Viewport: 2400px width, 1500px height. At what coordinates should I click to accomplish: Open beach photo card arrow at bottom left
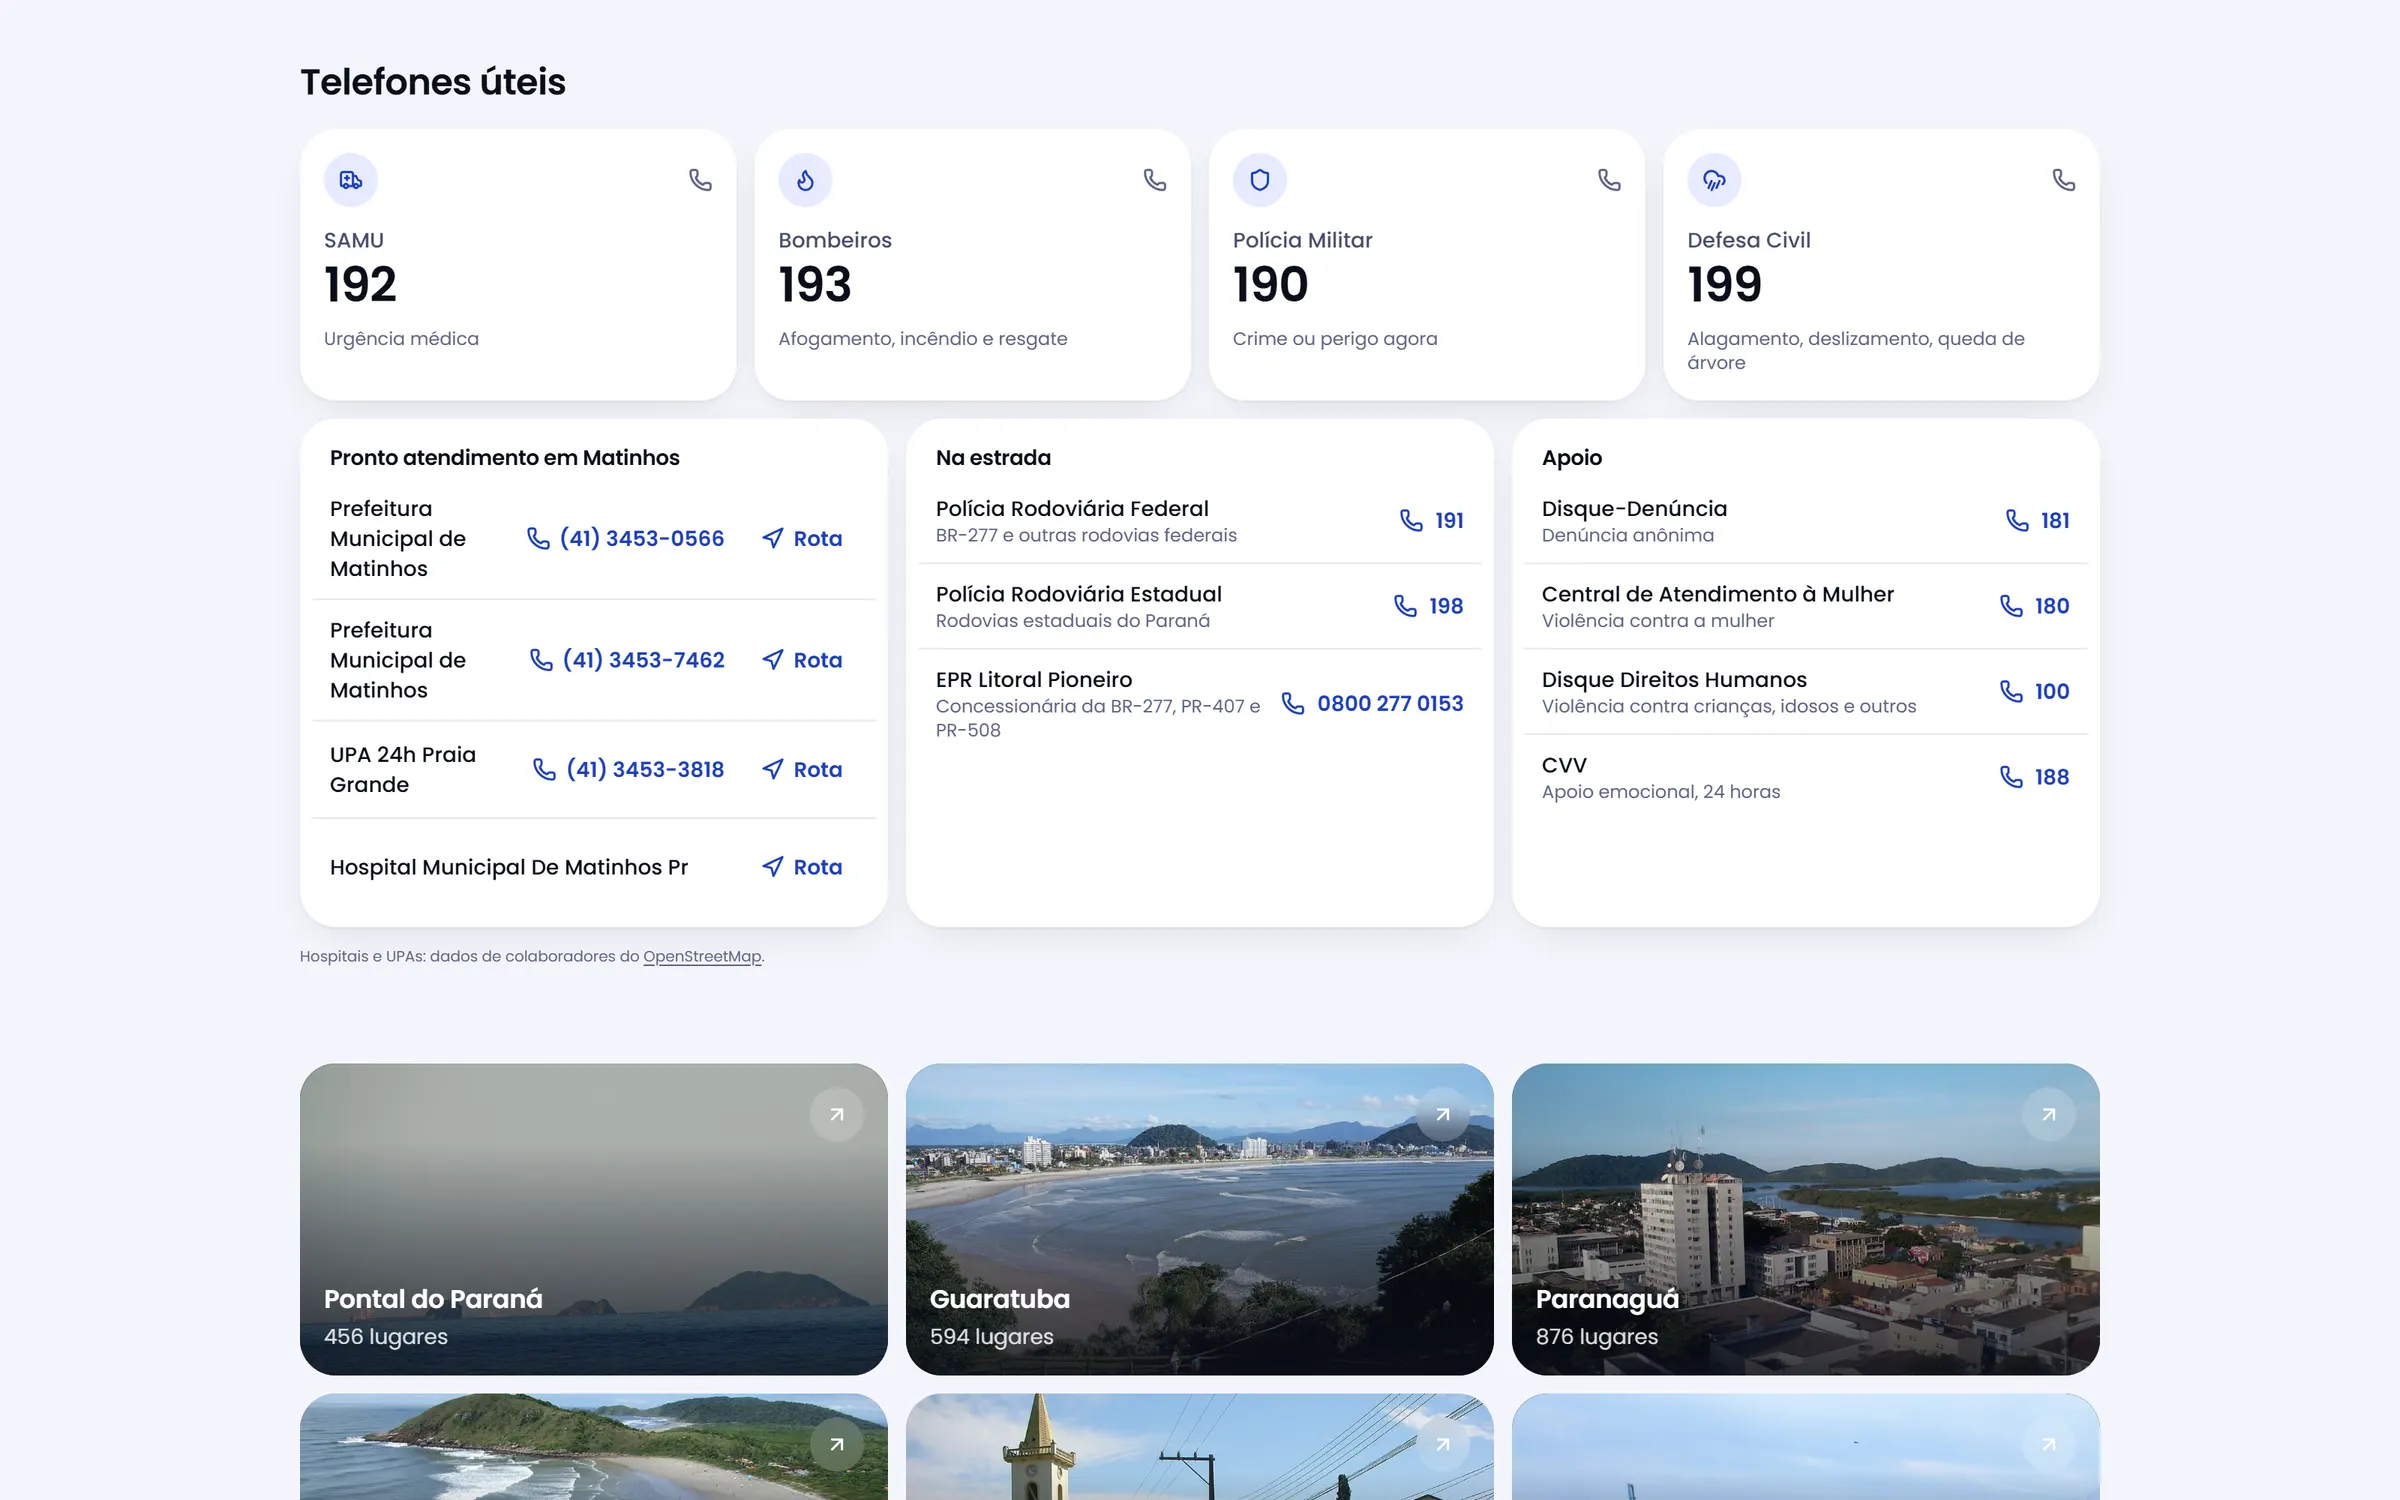click(x=837, y=1444)
